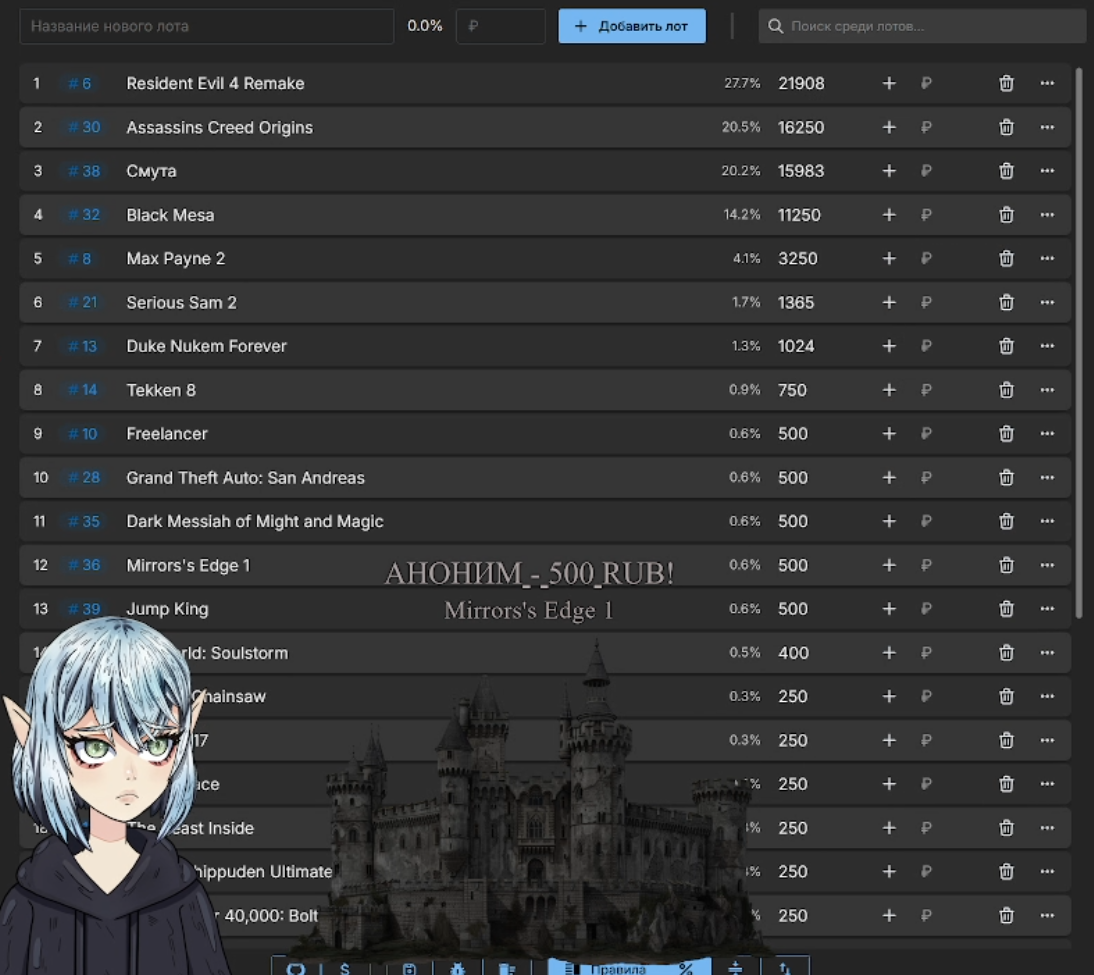Delete the Freelancer lot

point(1006,433)
